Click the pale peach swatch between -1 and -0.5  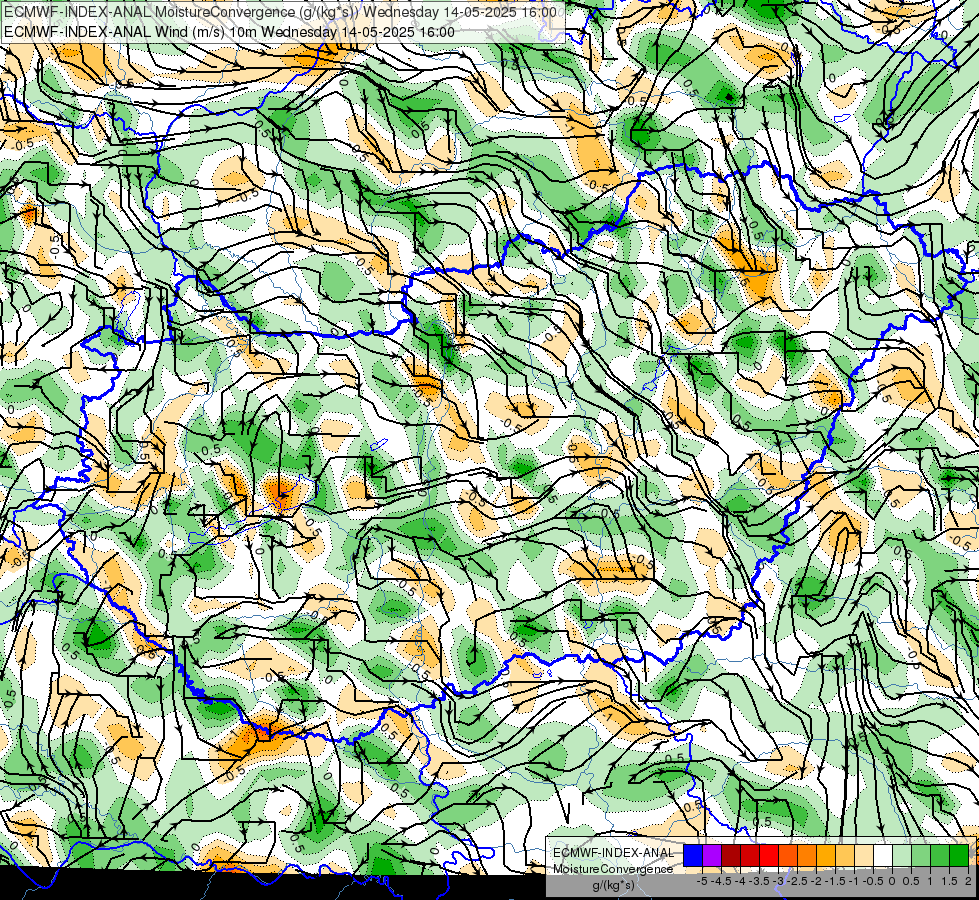[864, 855]
